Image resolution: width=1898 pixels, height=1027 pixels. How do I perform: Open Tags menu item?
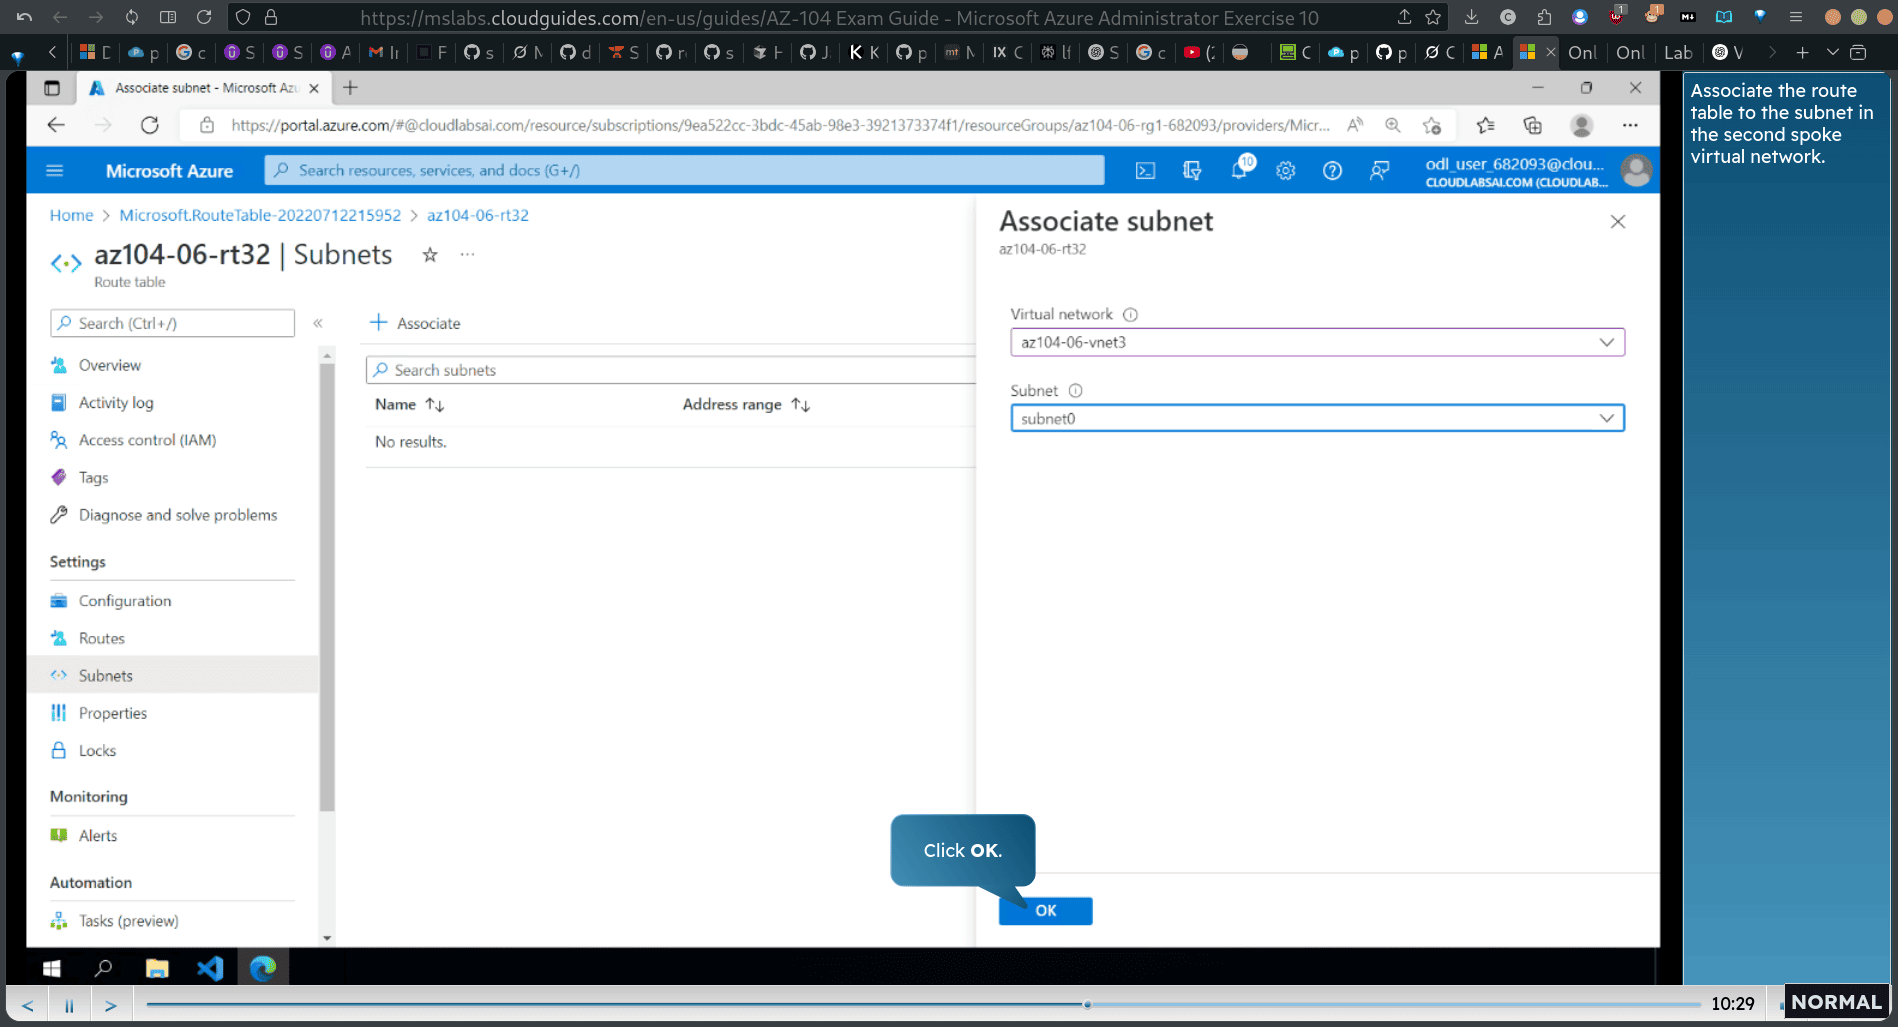(93, 477)
